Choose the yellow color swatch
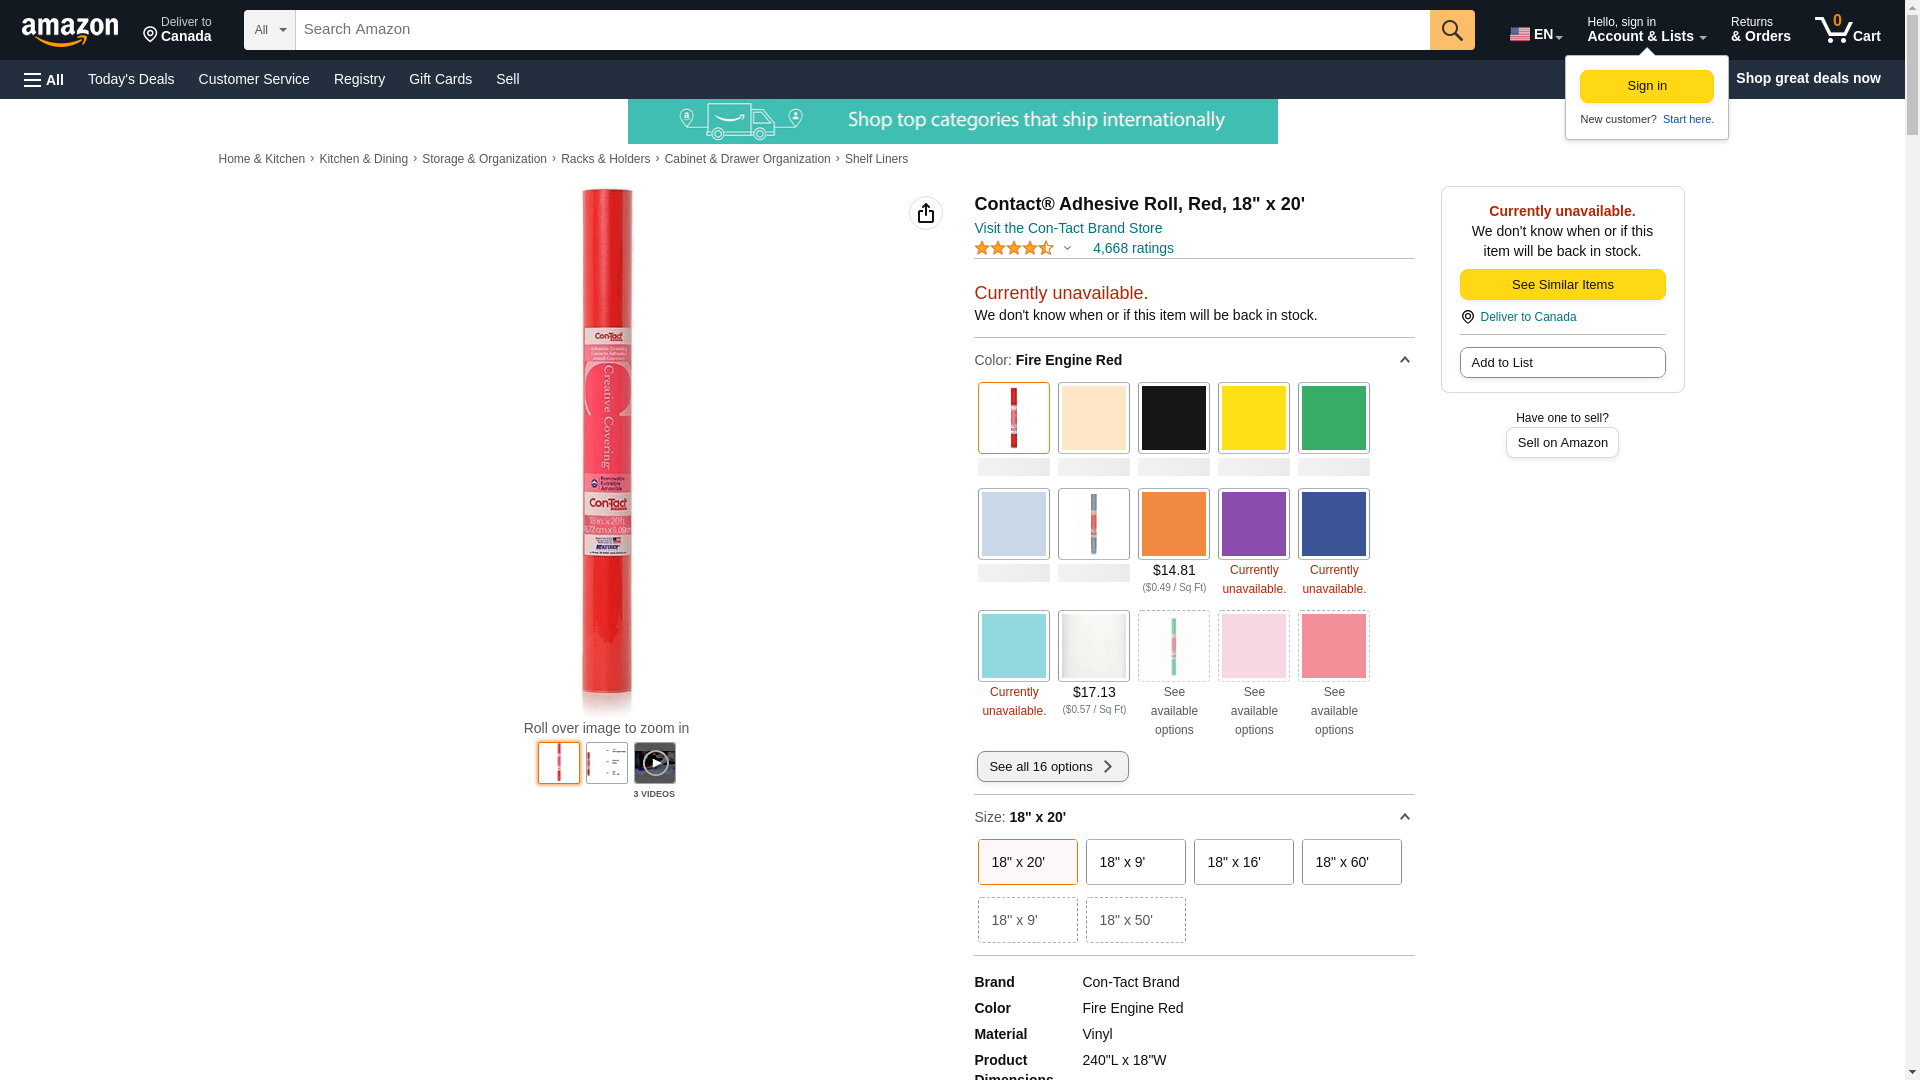Screen dimensions: 1920x1080 [1253, 418]
